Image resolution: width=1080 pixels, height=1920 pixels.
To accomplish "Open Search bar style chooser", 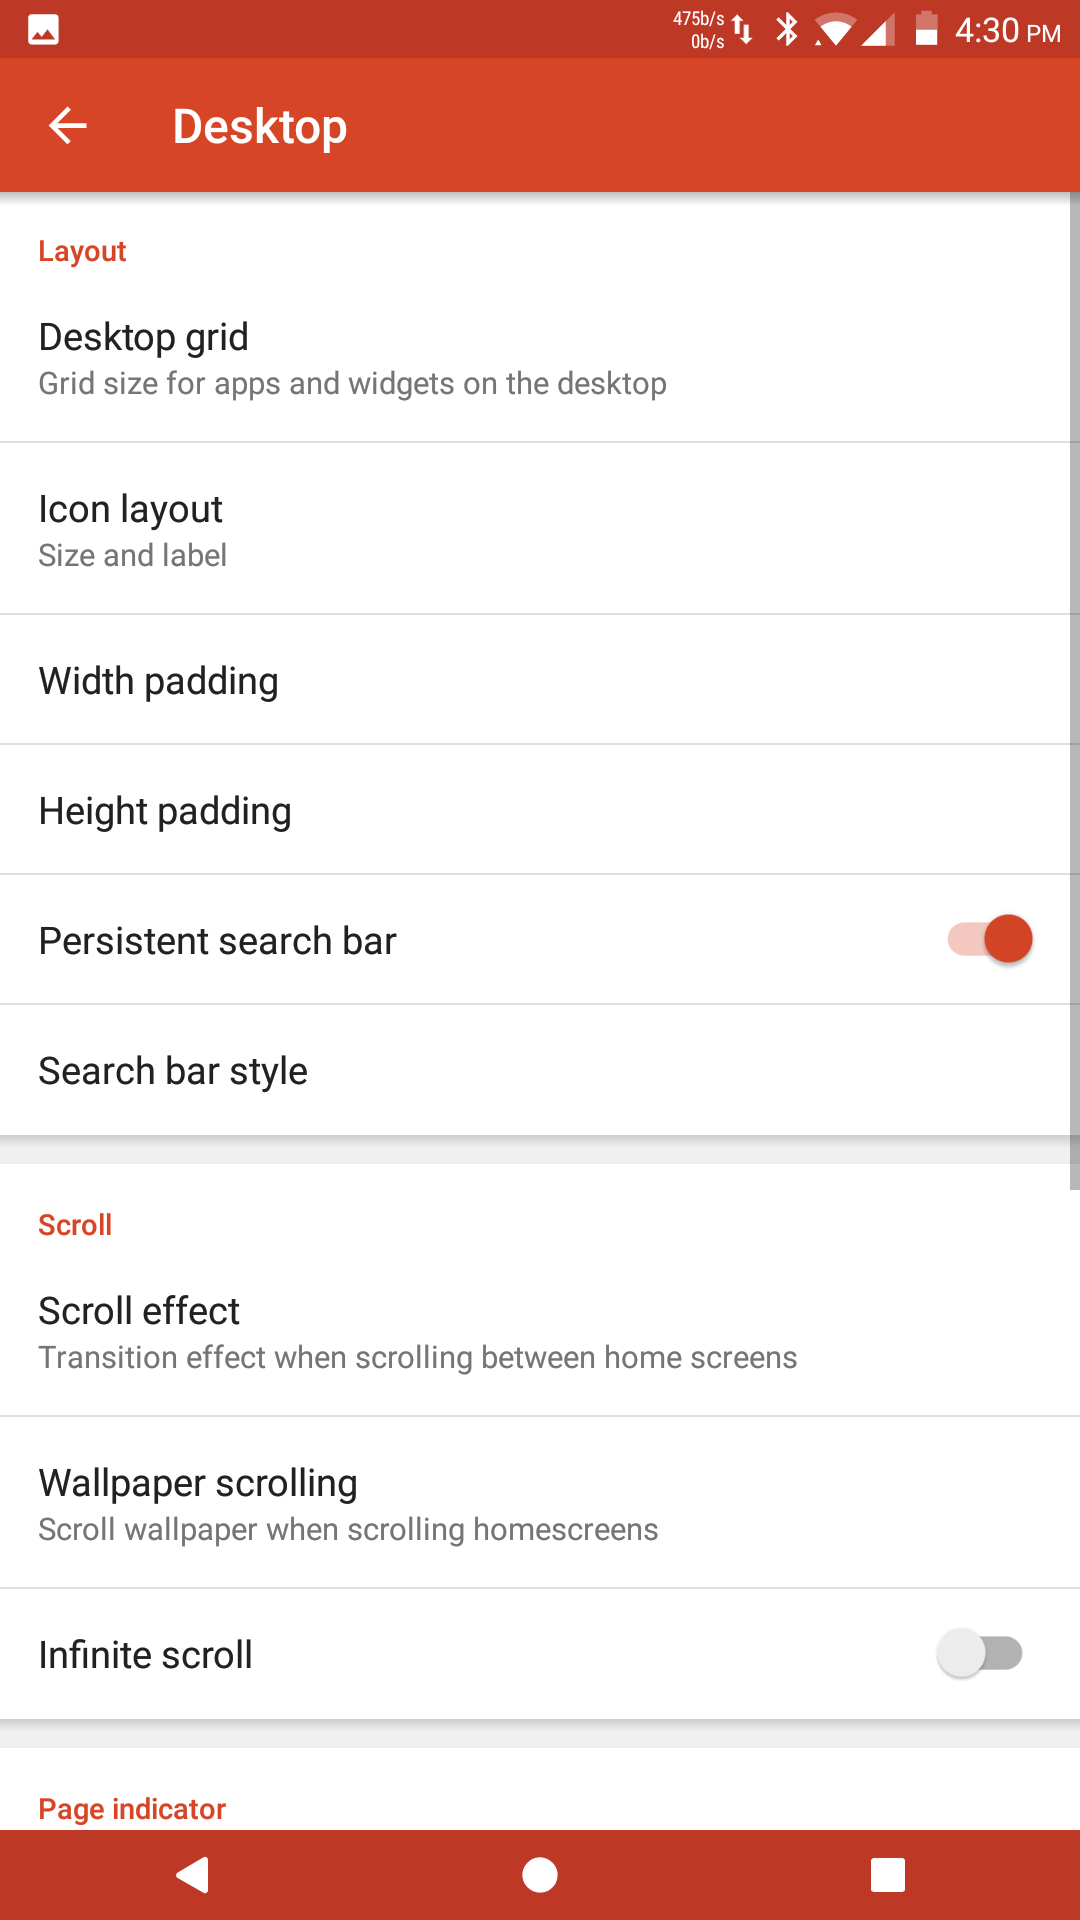I will (540, 1070).
